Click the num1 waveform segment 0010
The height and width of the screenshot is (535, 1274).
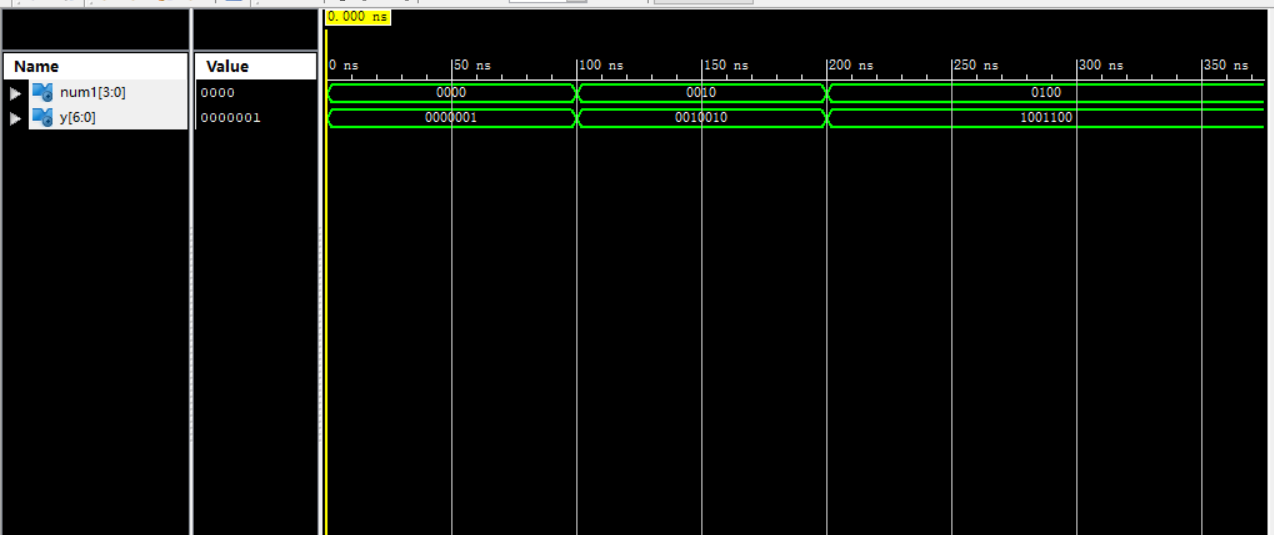(702, 93)
